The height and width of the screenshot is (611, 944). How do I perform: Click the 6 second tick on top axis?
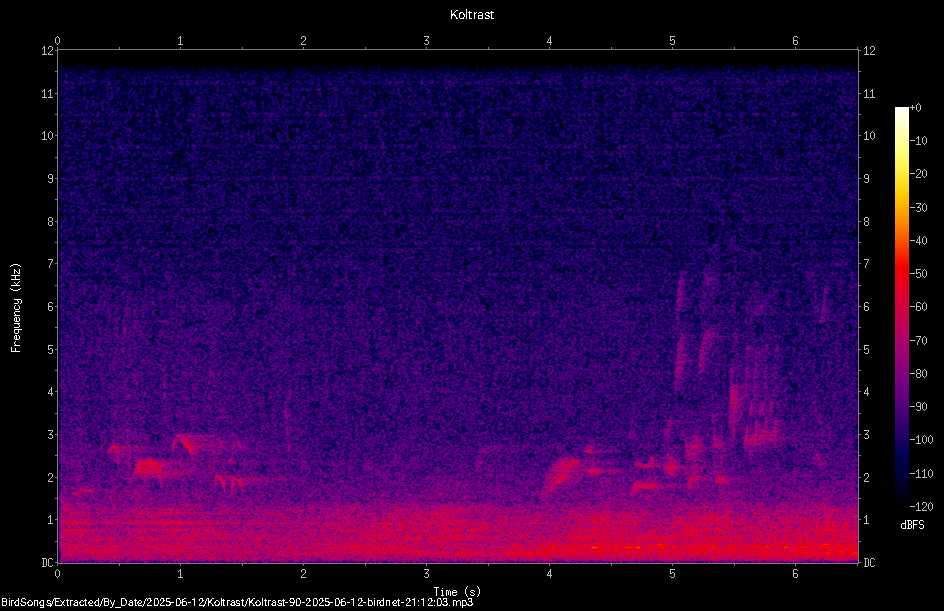click(795, 41)
